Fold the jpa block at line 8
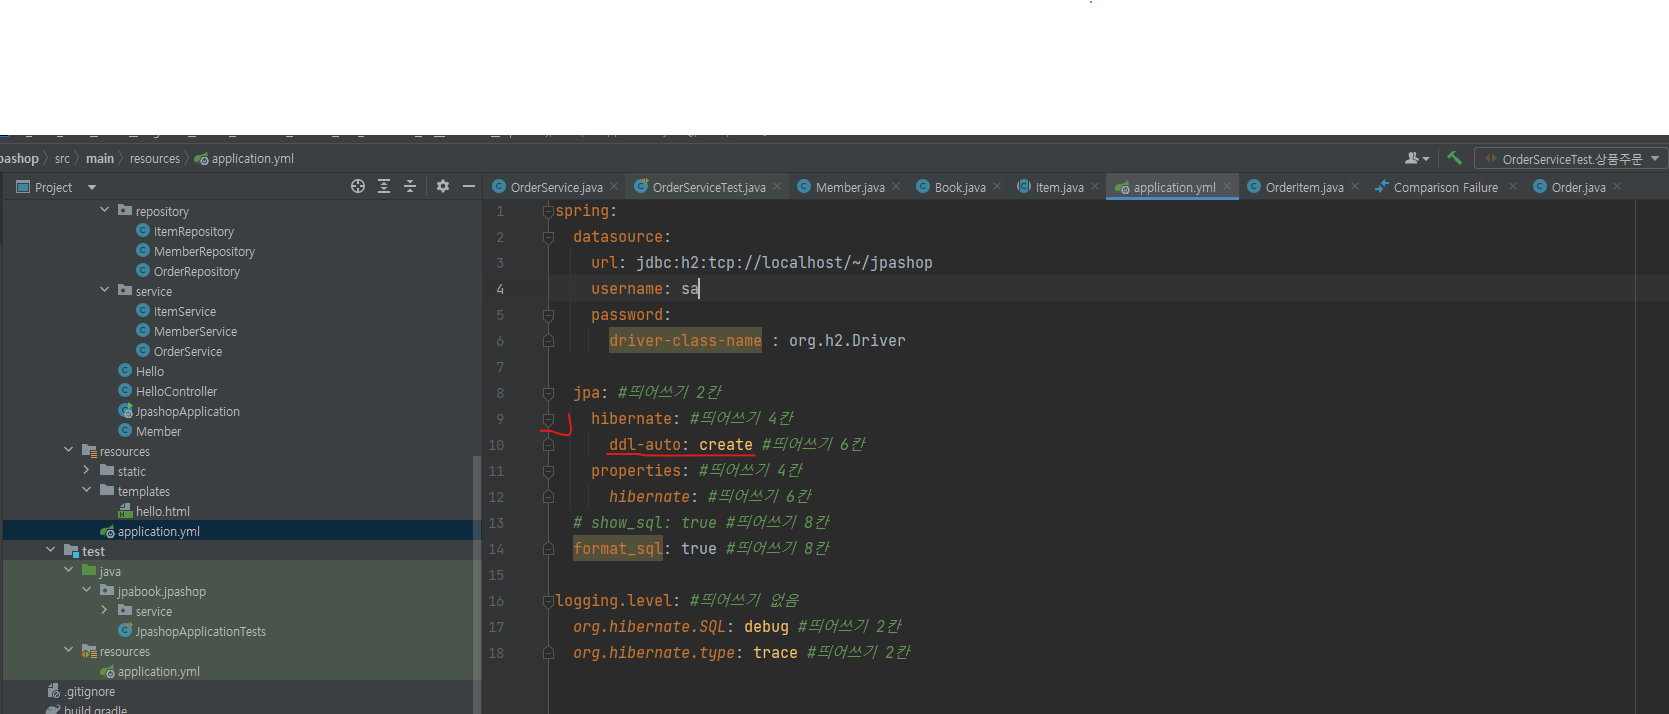Image resolution: width=1669 pixels, height=714 pixels. (548, 393)
